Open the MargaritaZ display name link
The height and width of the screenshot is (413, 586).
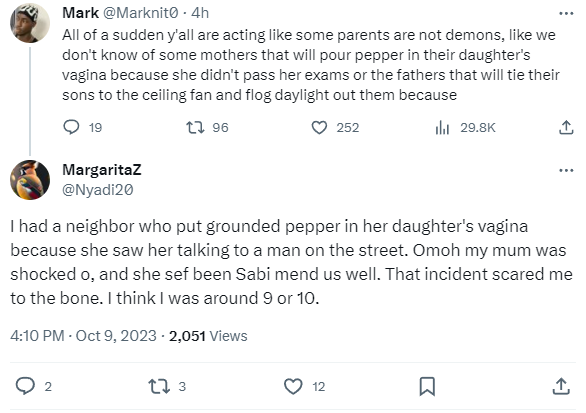(102, 170)
